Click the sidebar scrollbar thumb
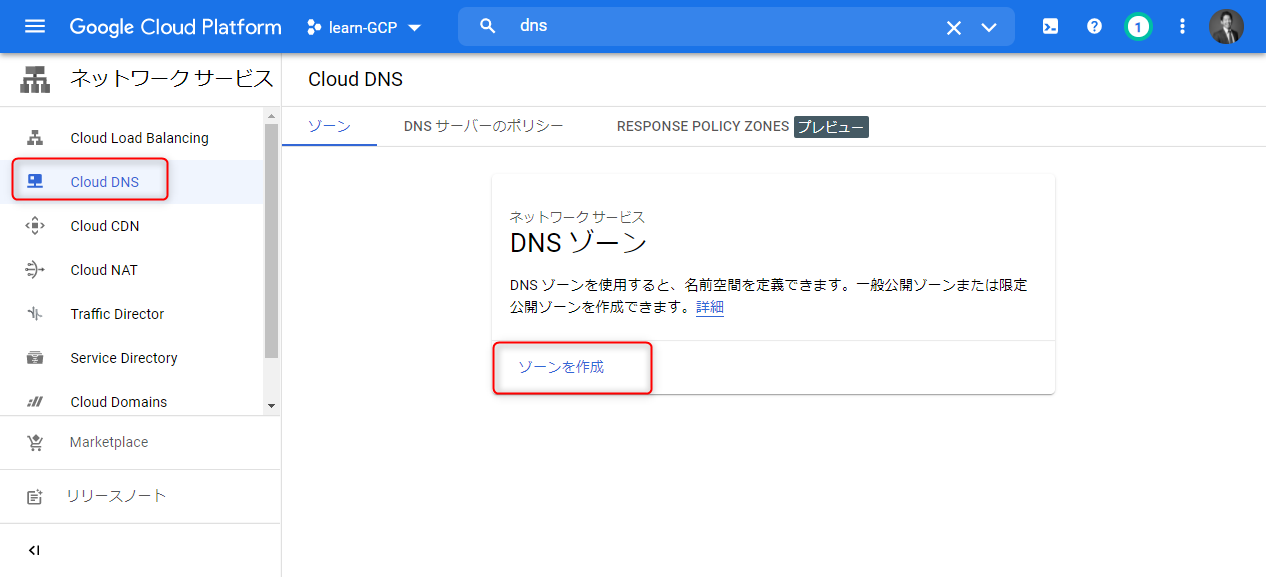Screen dimensions: 1266x577 pyautogui.click(x=271, y=241)
